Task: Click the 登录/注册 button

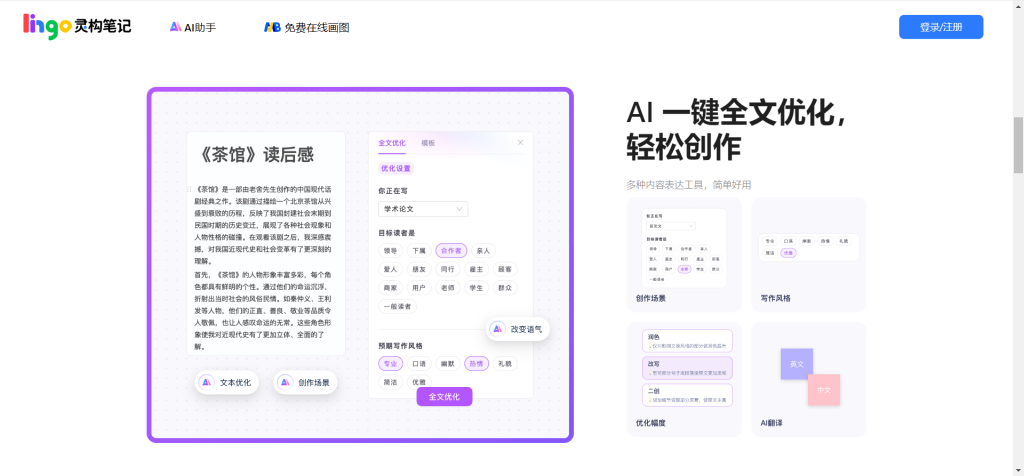Action: click(x=940, y=27)
